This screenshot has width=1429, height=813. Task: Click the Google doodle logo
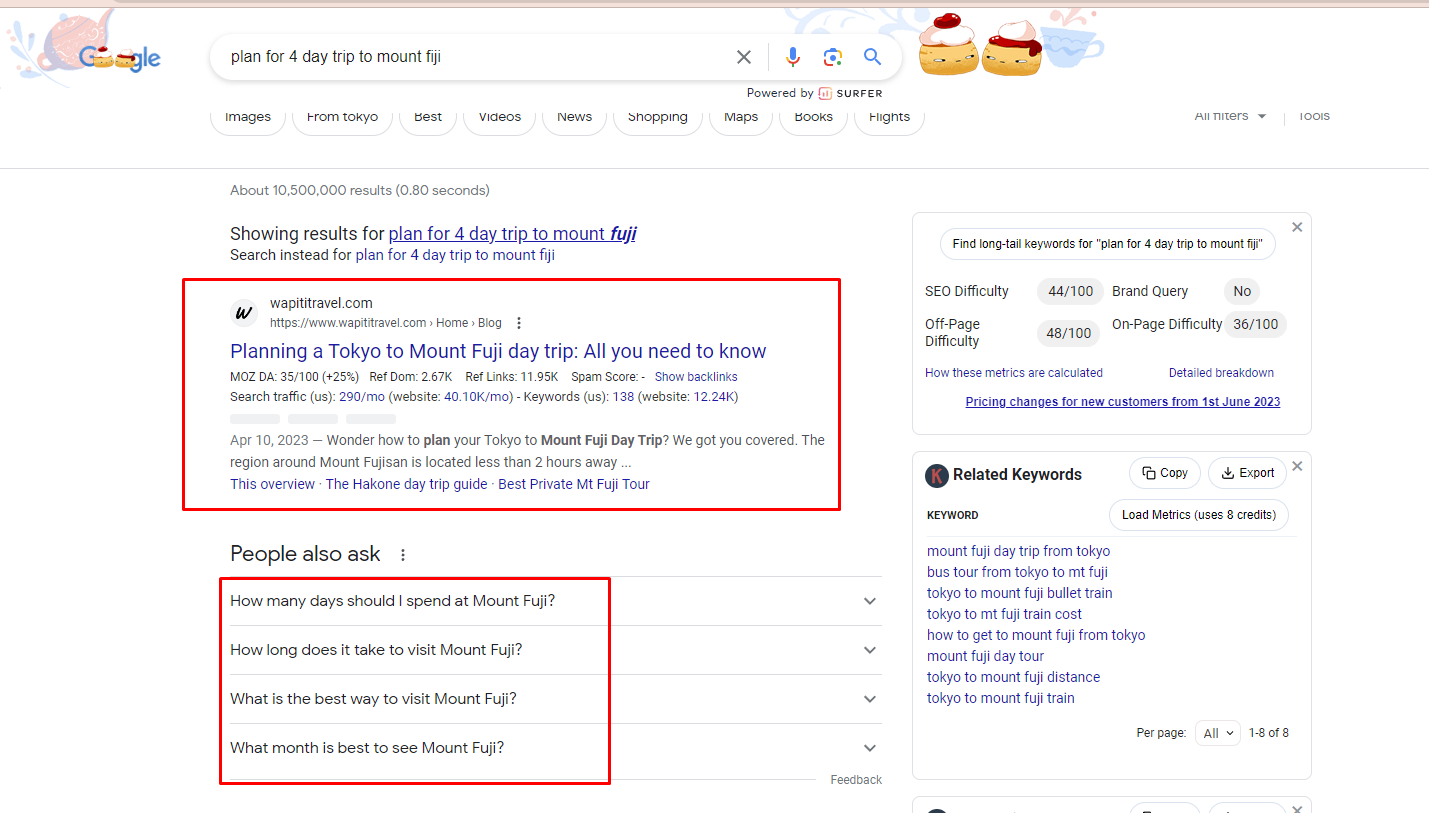pos(120,57)
